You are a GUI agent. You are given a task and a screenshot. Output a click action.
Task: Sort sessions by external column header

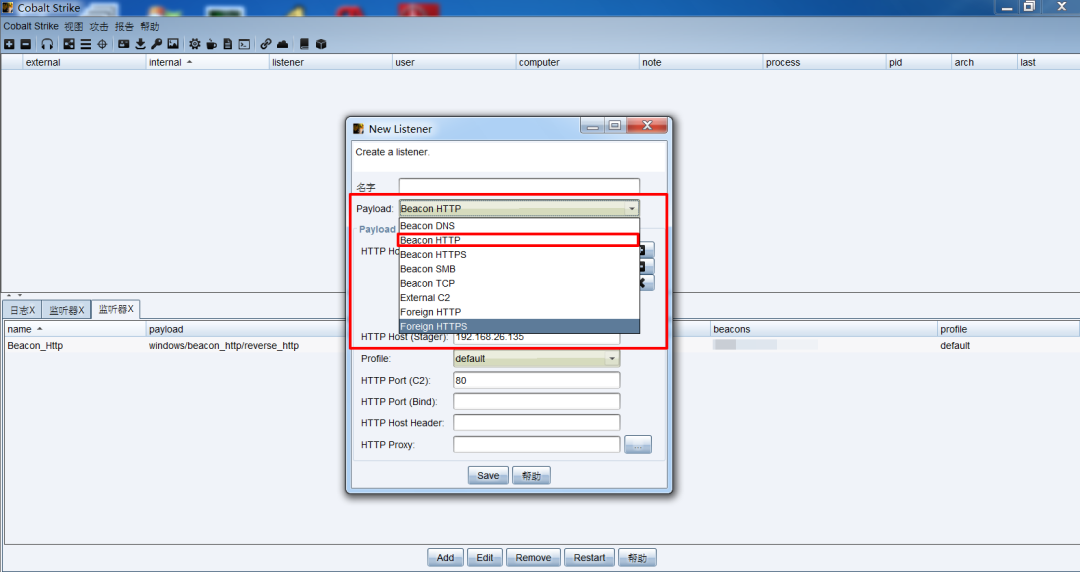(84, 62)
